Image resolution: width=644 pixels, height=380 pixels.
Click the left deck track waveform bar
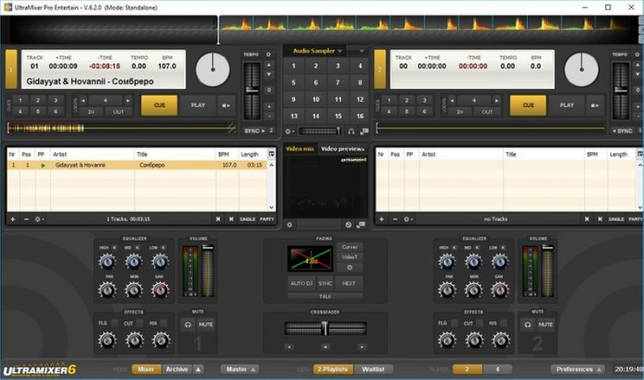coord(122,129)
